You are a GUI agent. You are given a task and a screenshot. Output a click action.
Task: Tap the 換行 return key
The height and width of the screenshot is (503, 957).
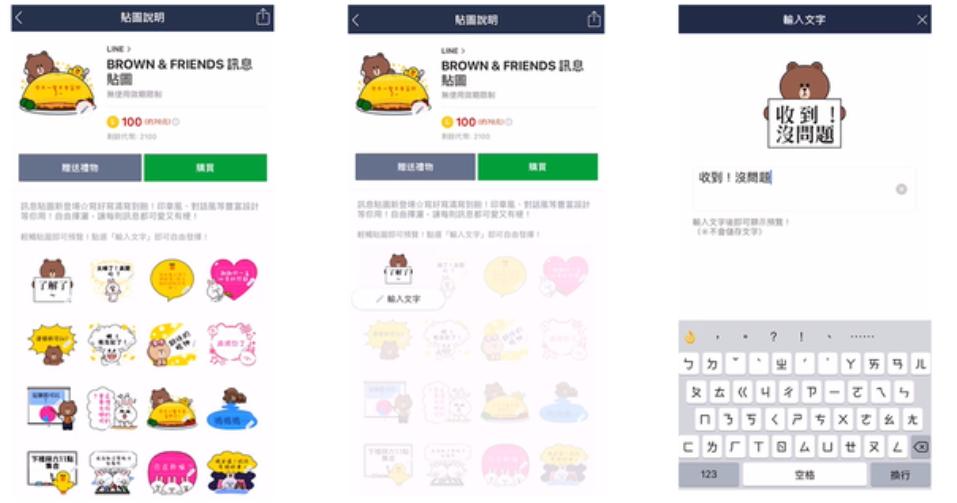(x=900, y=474)
